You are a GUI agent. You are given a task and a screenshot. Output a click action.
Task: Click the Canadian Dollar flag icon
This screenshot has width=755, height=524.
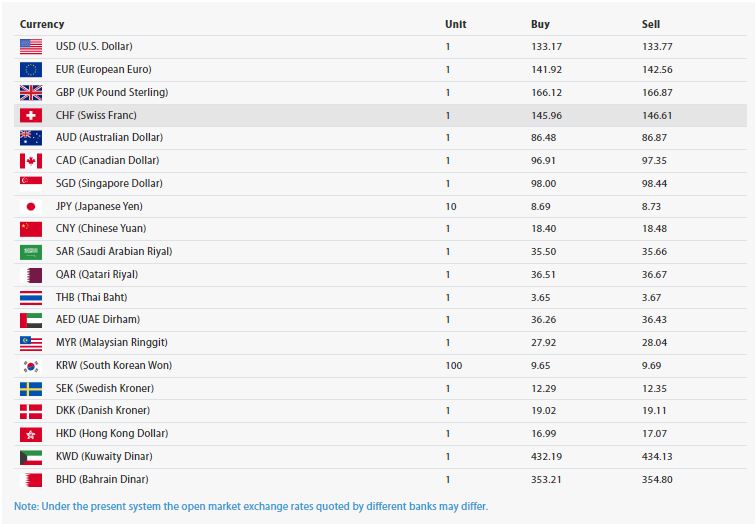click(30, 160)
